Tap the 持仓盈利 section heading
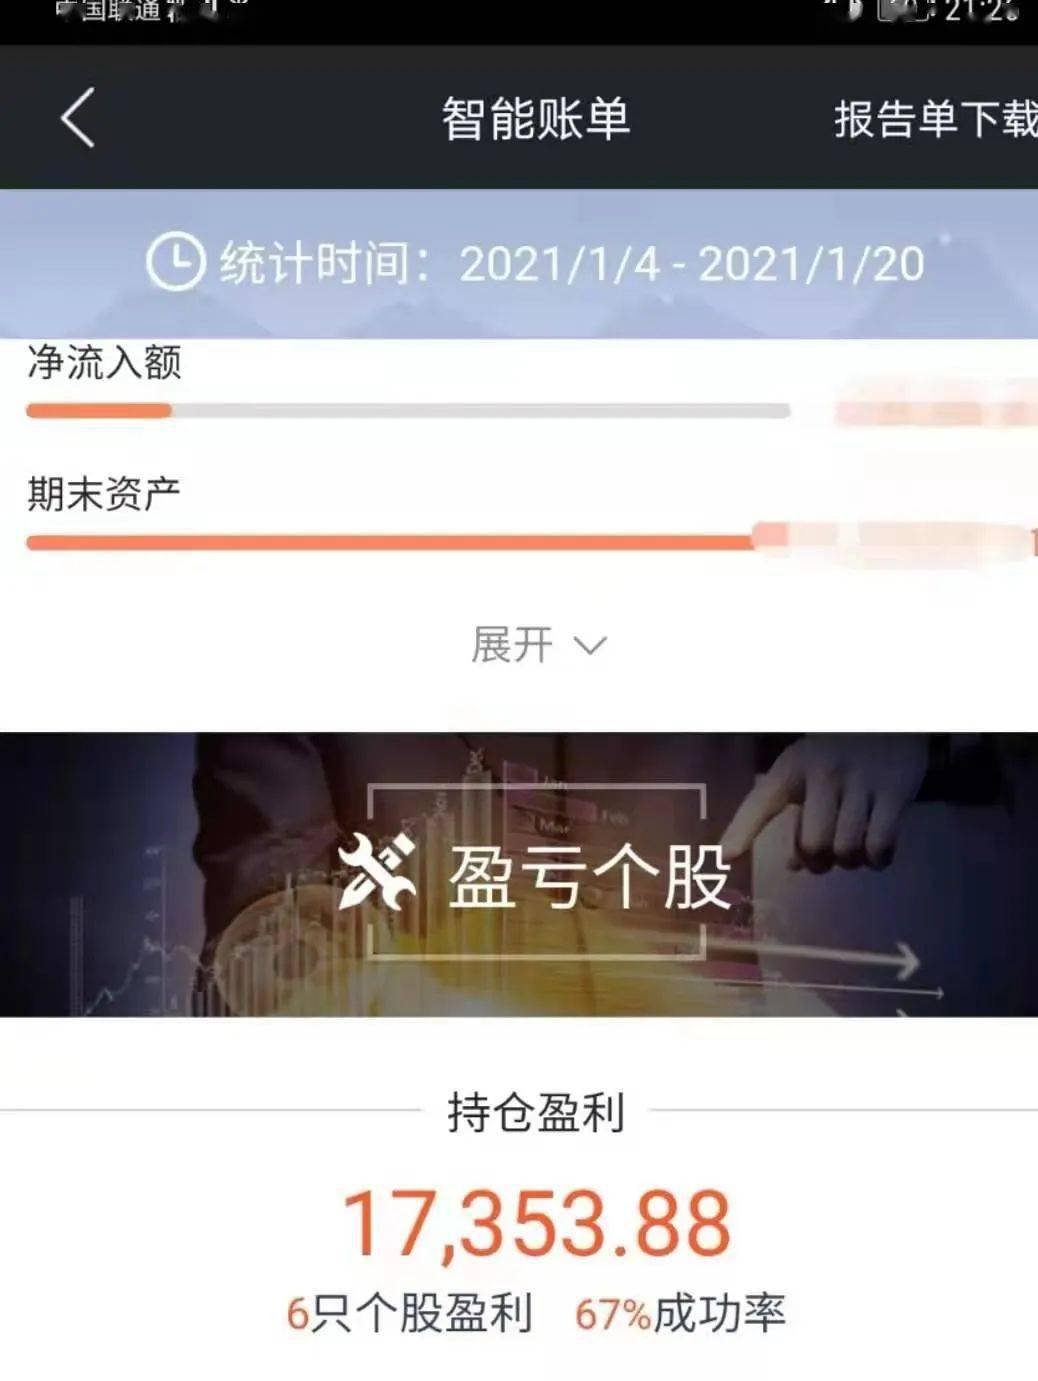 [536, 1112]
